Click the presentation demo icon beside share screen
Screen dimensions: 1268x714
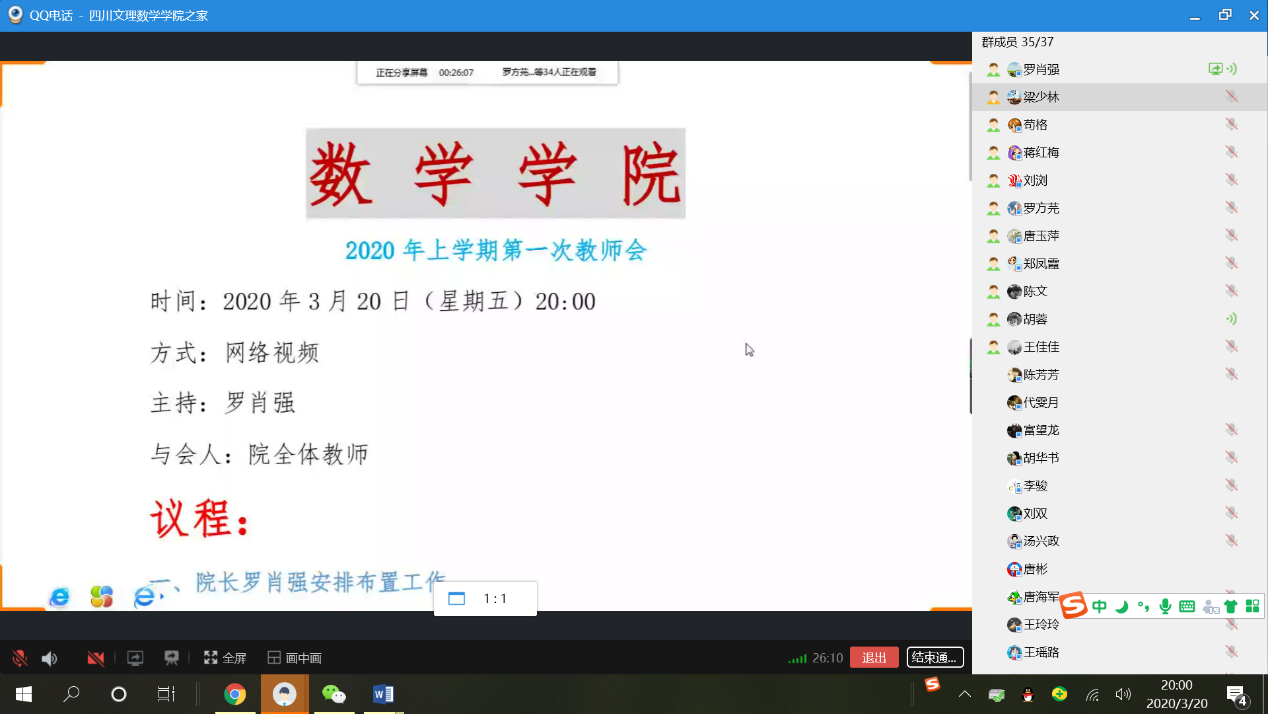click(x=171, y=658)
